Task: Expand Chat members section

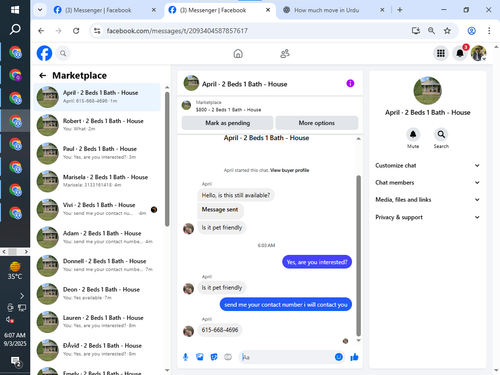Action: (x=428, y=183)
